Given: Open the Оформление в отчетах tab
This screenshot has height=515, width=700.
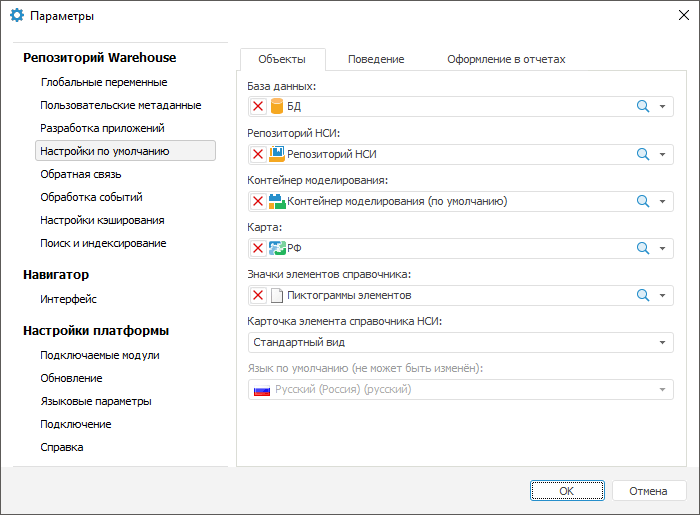Looking at the screenshot, I should point(506,59).
